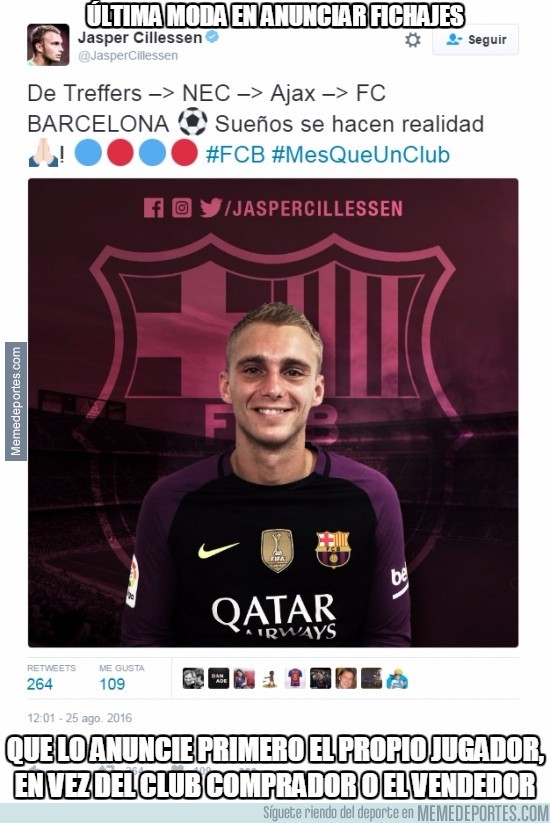Click the tweet timestamp 12:01 - 25 ago. 2016
Viewport: 550px width, 823px height.
80,718
